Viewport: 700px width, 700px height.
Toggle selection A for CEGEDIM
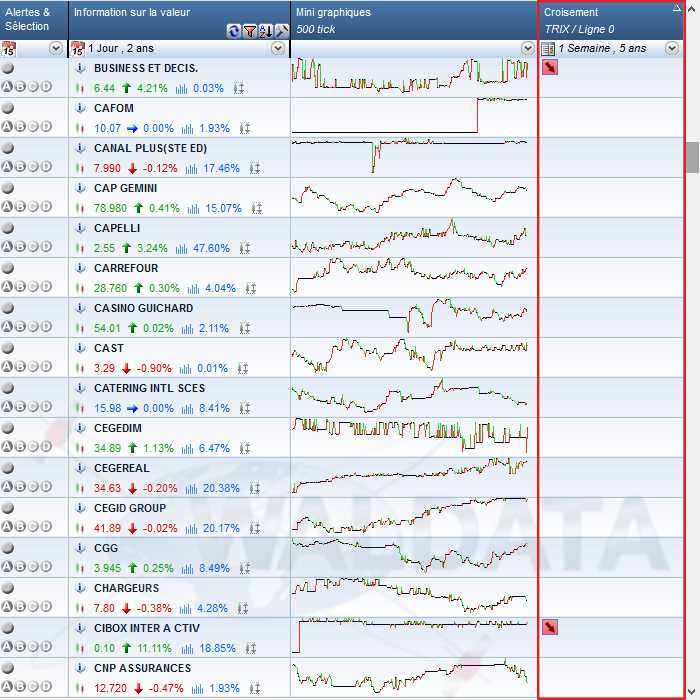click(x=7, y=446)
